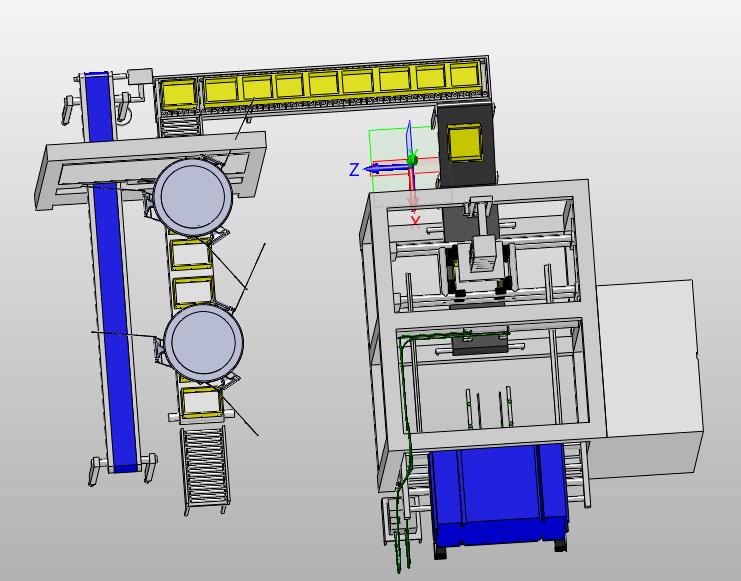Click the green origin sphere of the manipulator

point(413,159)
